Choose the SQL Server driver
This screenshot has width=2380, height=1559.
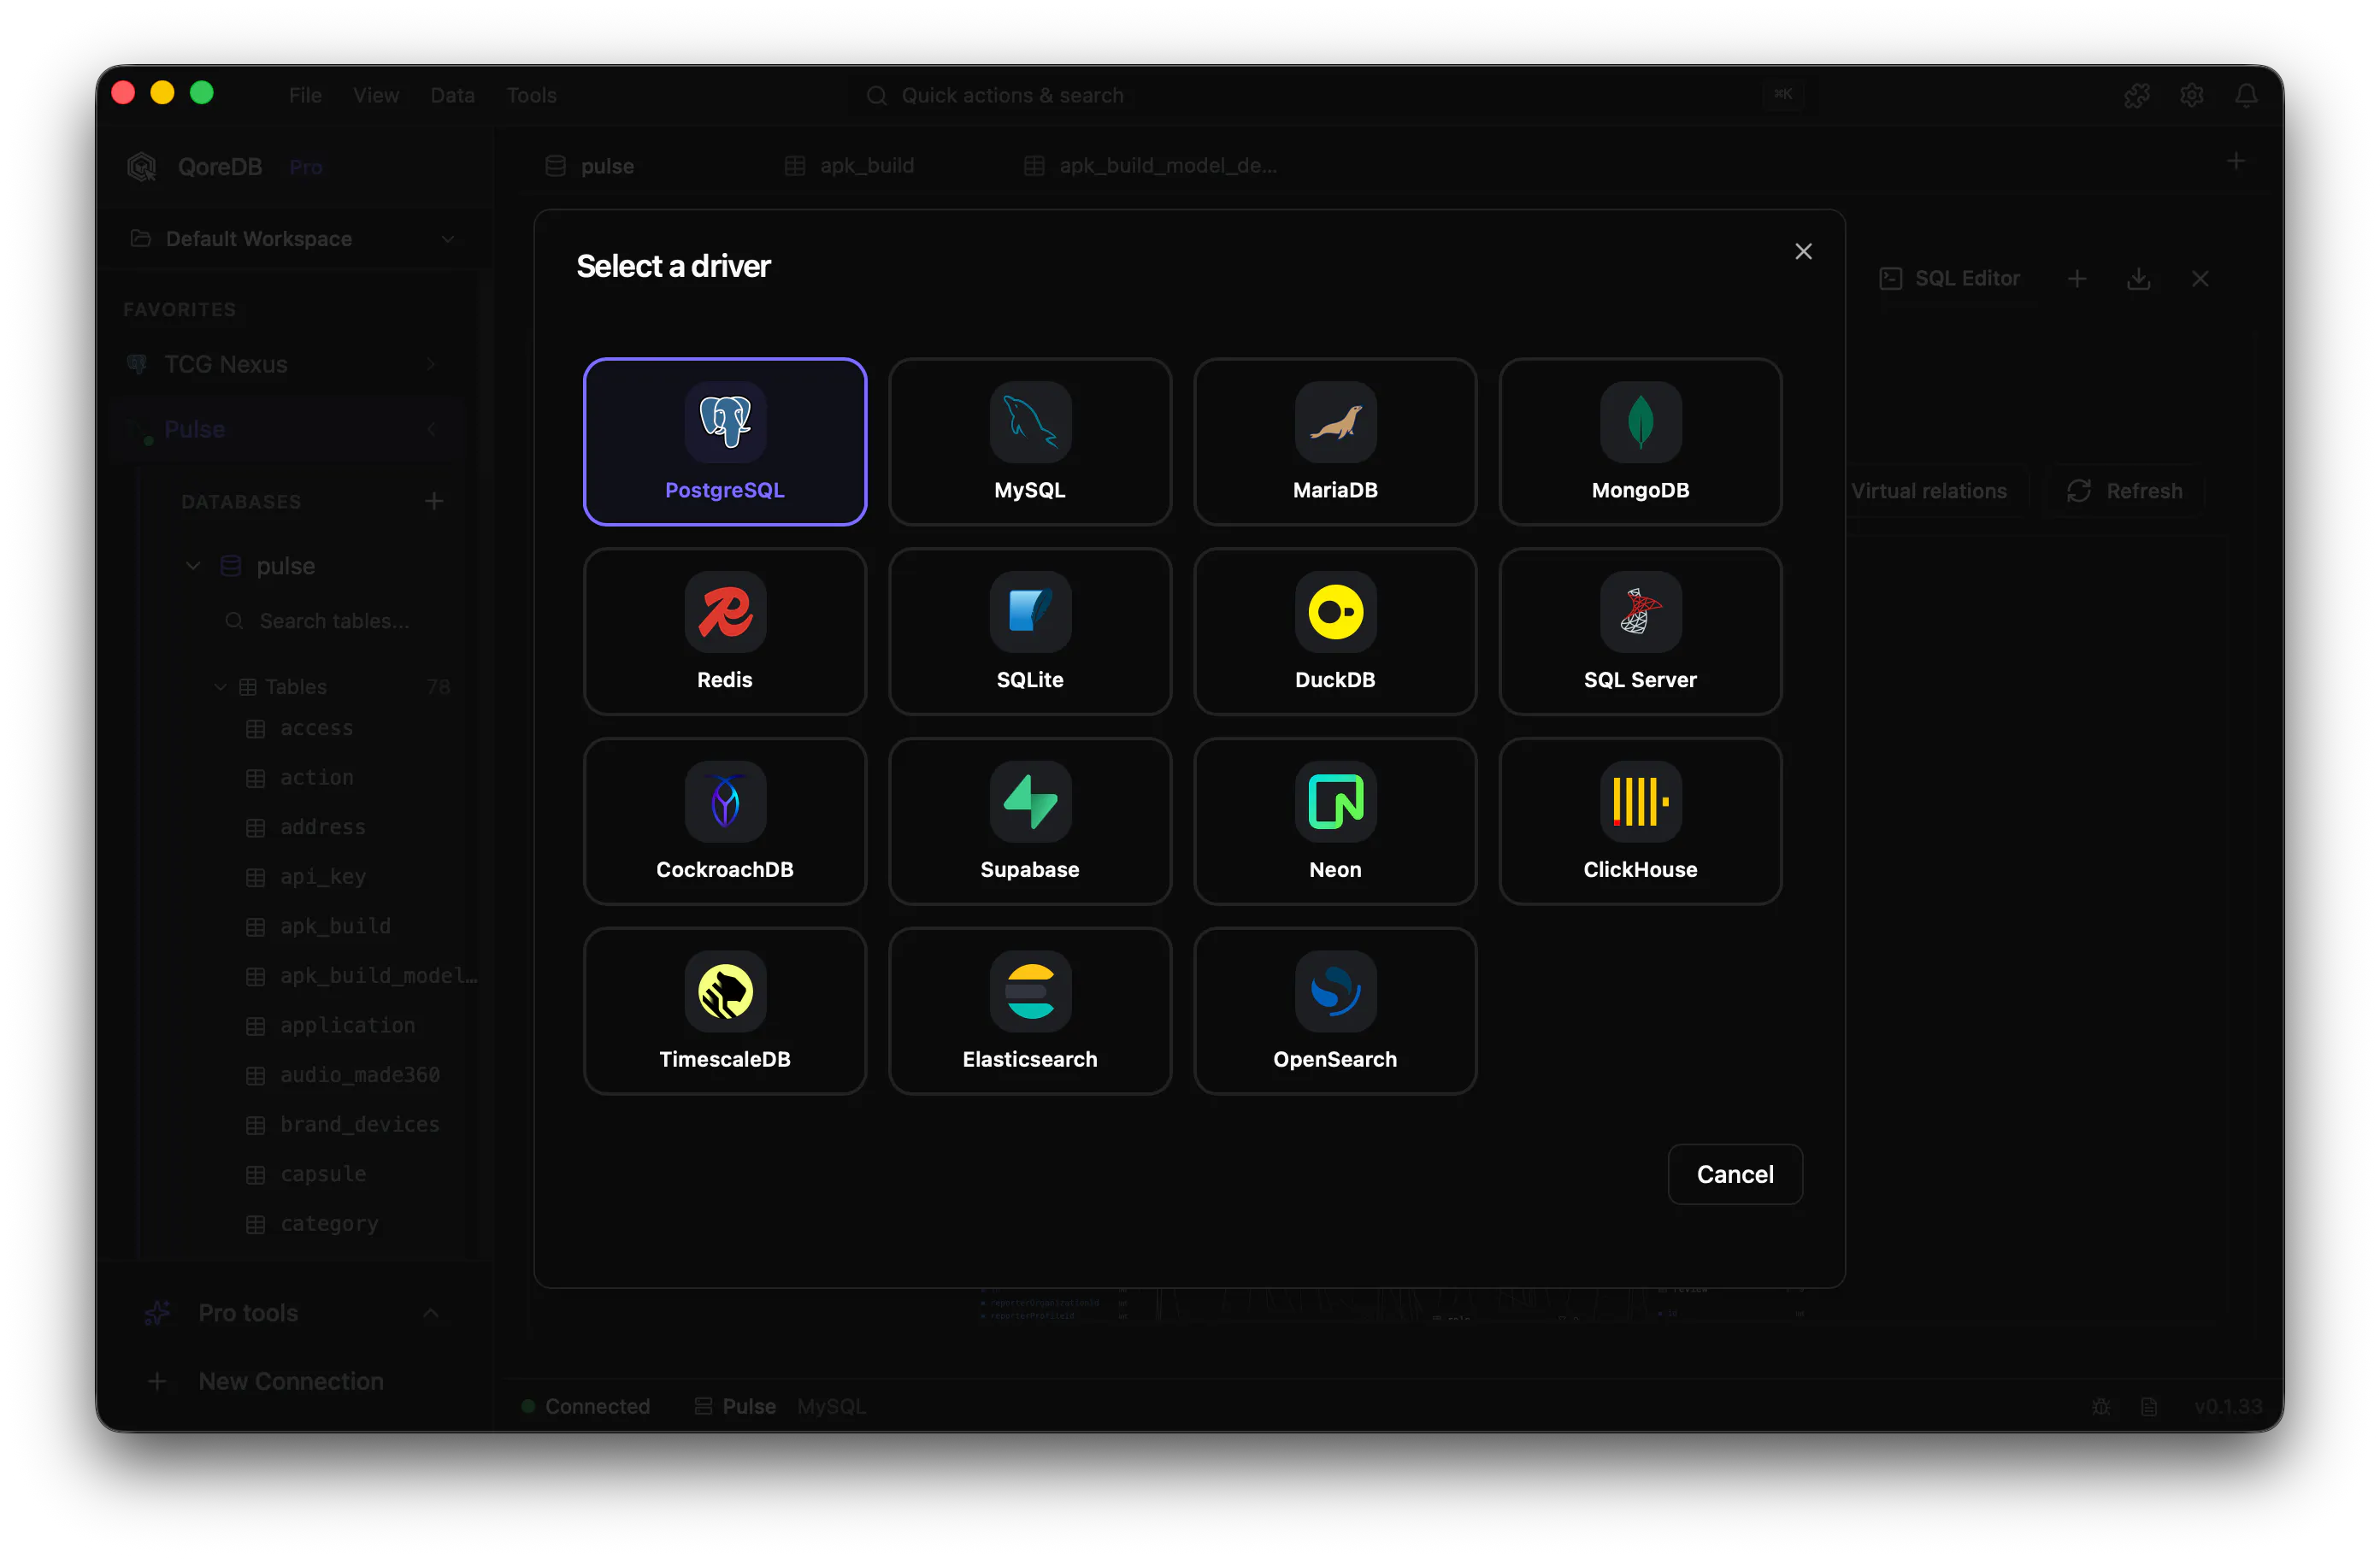(1639, 631)
